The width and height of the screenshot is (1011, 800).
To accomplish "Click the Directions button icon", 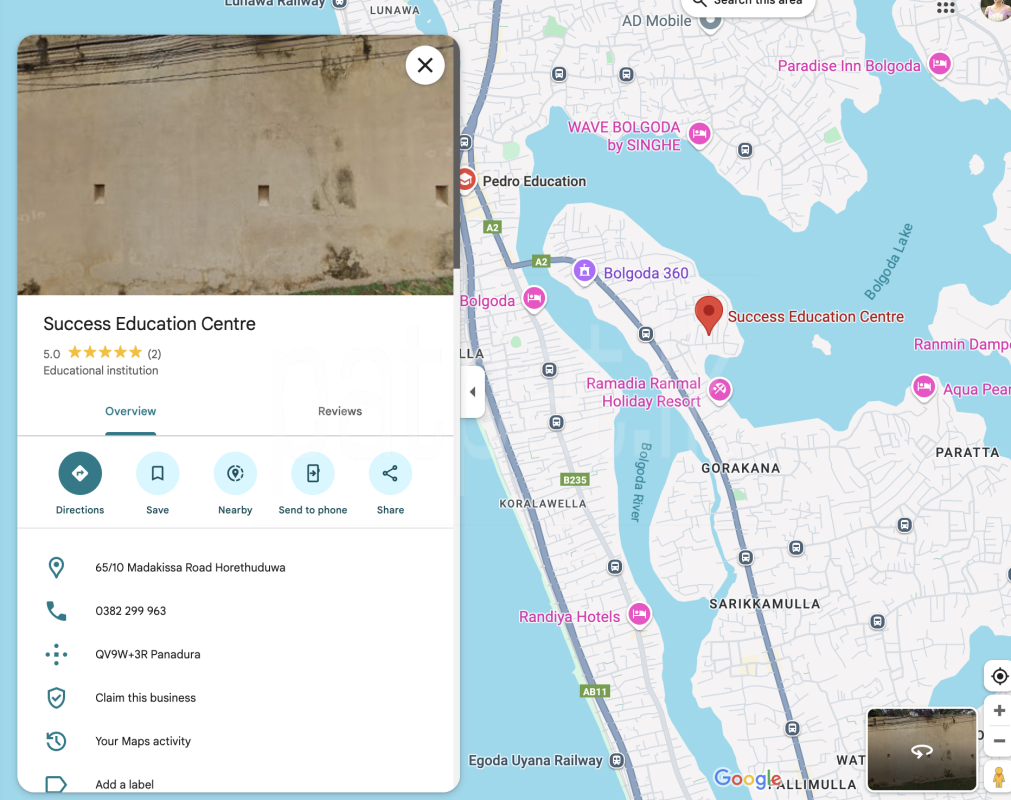I will coord(80,473).
